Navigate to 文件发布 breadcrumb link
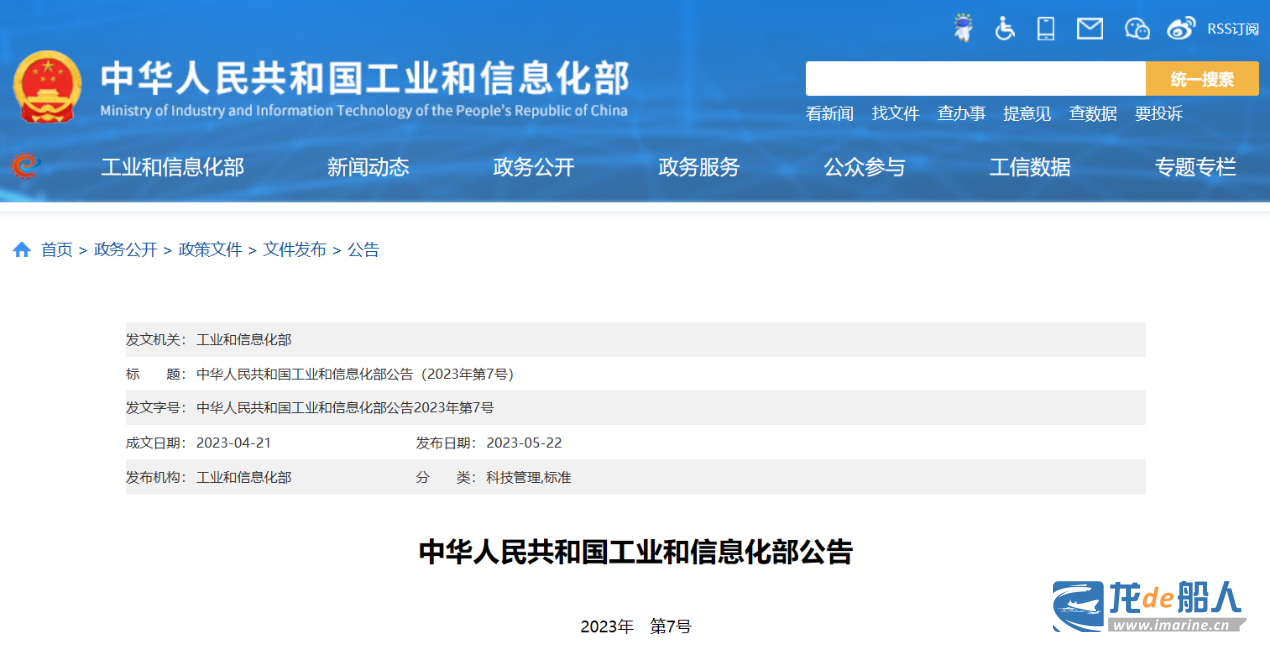Image resolution: width=1270 pixels, height=655 pixels. (294, 250)
